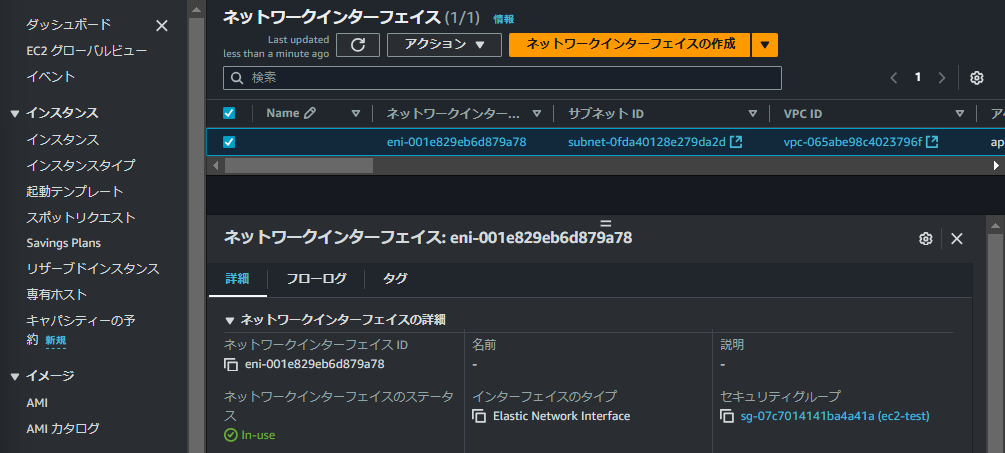Switch to the フローログ tab
Screen dimensions: 1005x453
pyautogui.click(x=317, y=279)
